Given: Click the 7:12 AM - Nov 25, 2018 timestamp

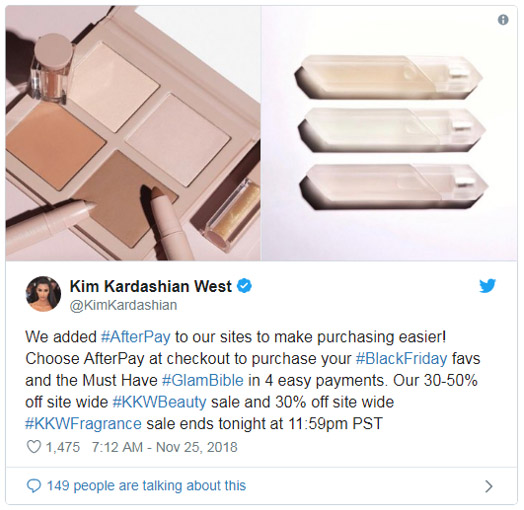Looking at the screenshot, I should click(x=164, y=447).
